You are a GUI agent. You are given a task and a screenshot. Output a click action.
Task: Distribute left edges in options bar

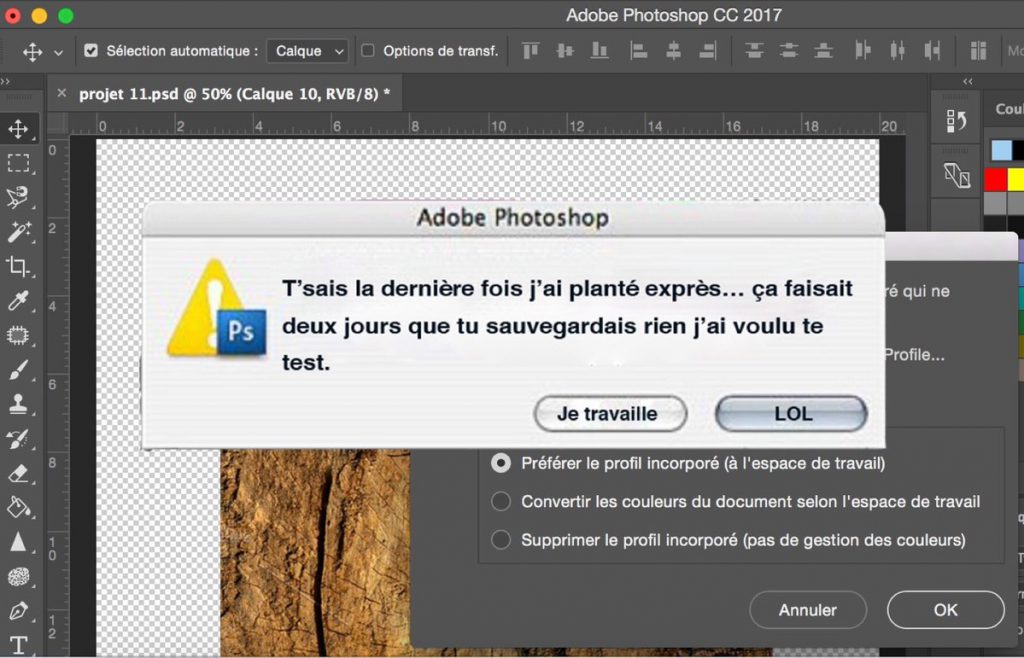863,50
